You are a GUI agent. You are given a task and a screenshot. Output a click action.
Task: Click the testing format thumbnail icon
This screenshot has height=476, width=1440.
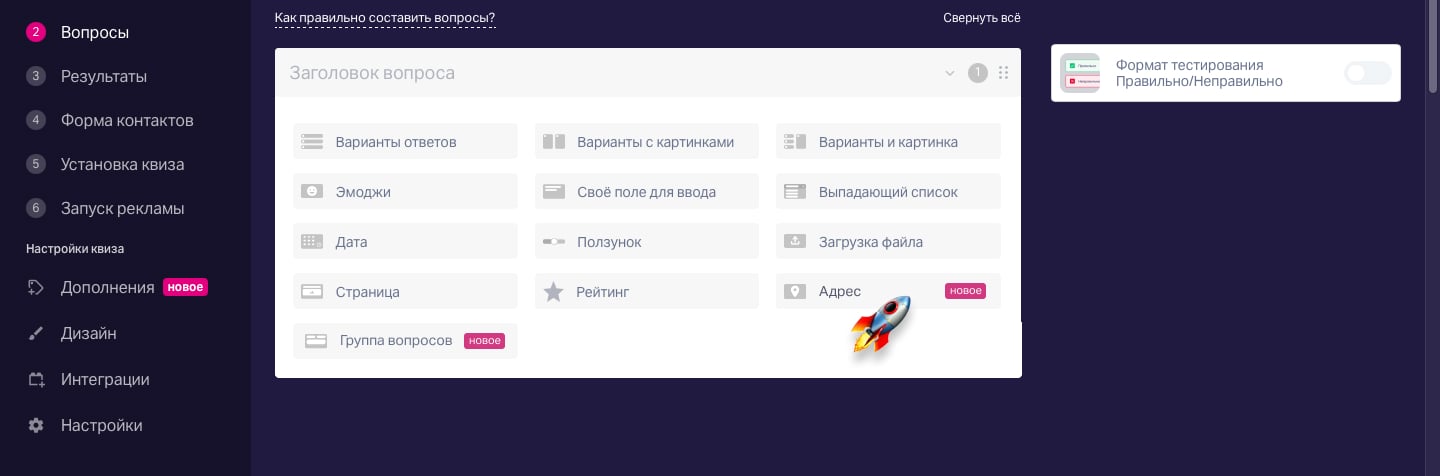tap(1080, 73)
